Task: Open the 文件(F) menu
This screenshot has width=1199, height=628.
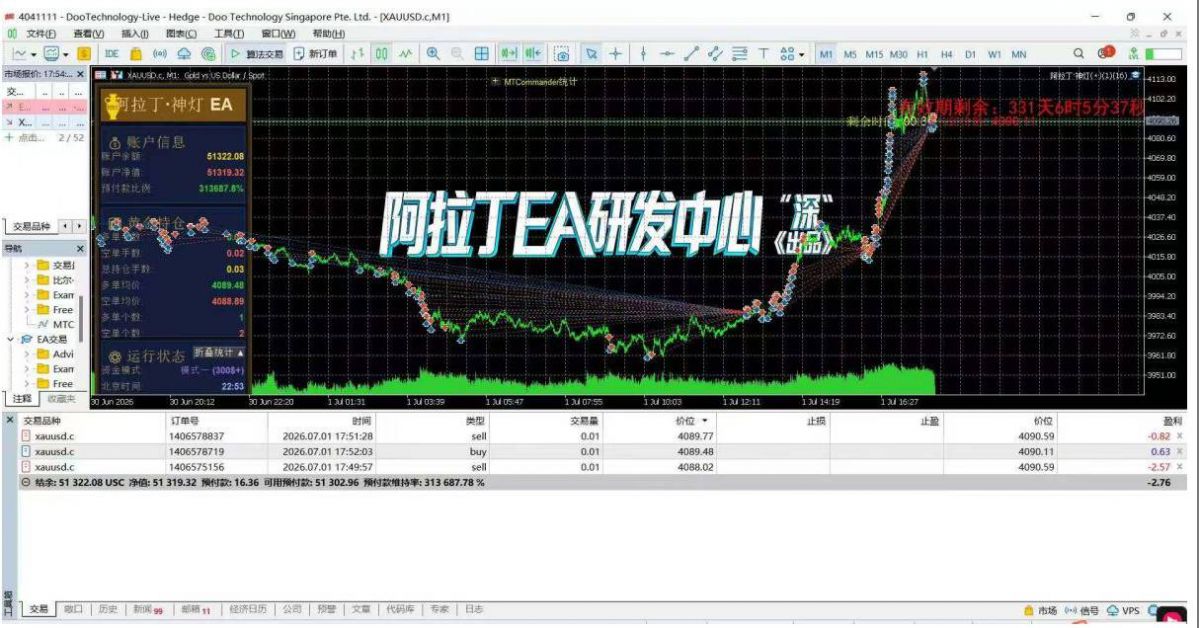Action: (41, 34)
